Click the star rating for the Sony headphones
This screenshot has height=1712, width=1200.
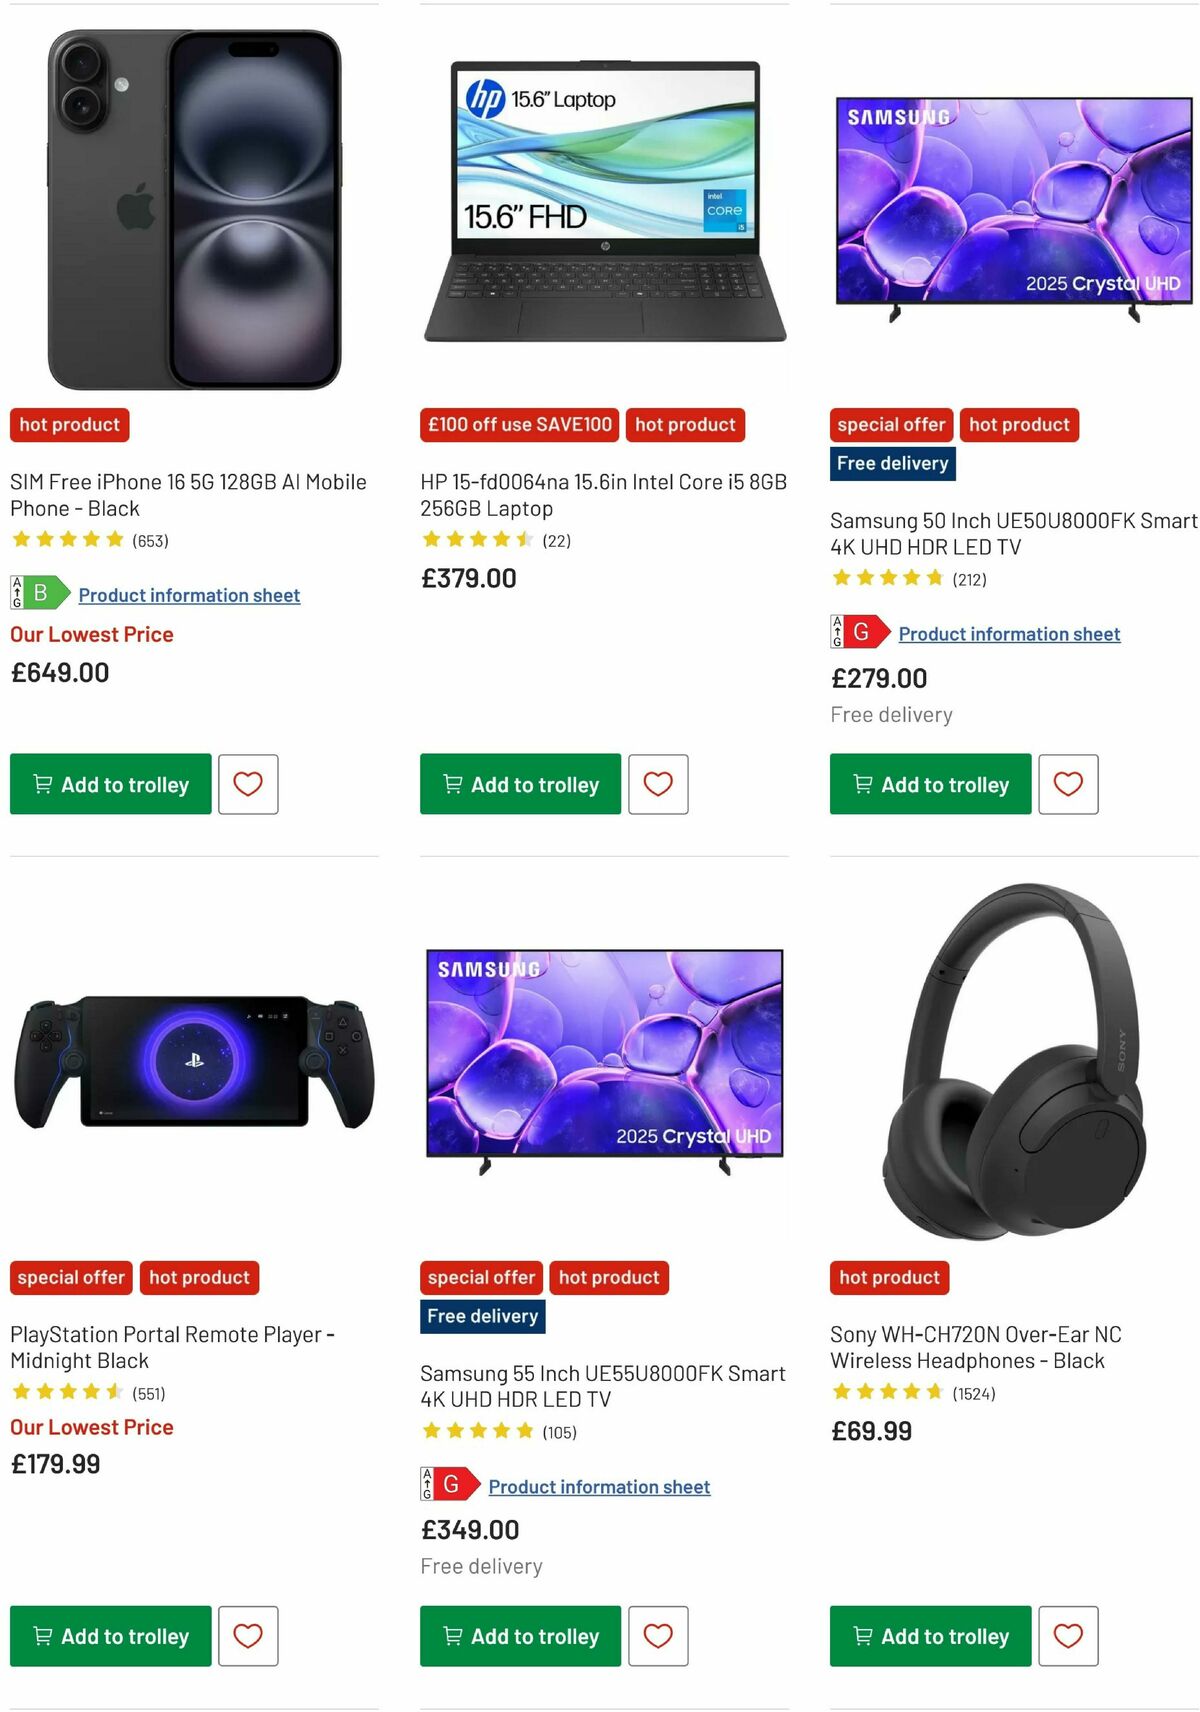[888, 1390]
